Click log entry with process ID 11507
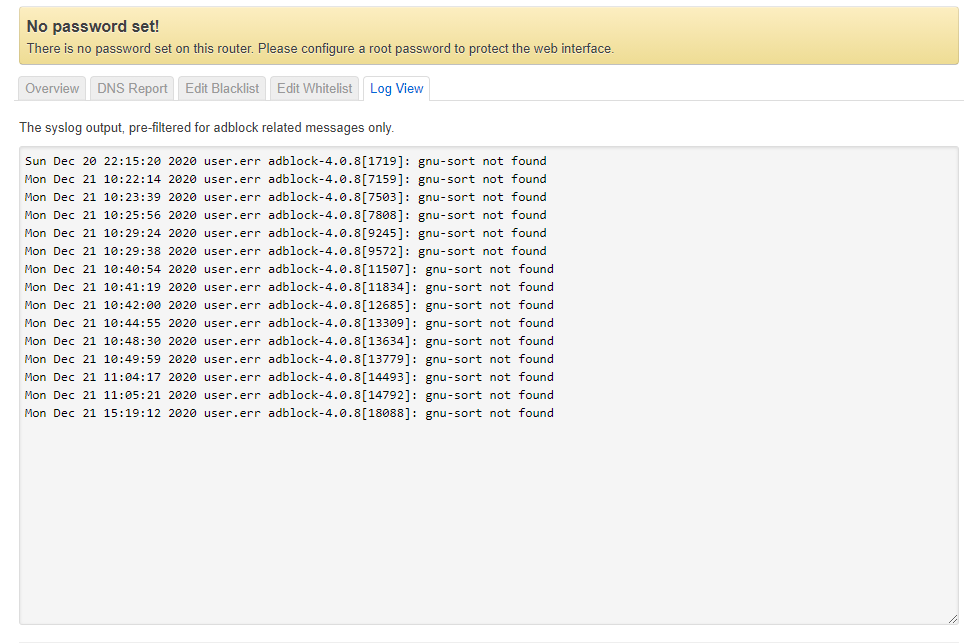The width and height of the screenshot is (980, 644). (289, 269)
